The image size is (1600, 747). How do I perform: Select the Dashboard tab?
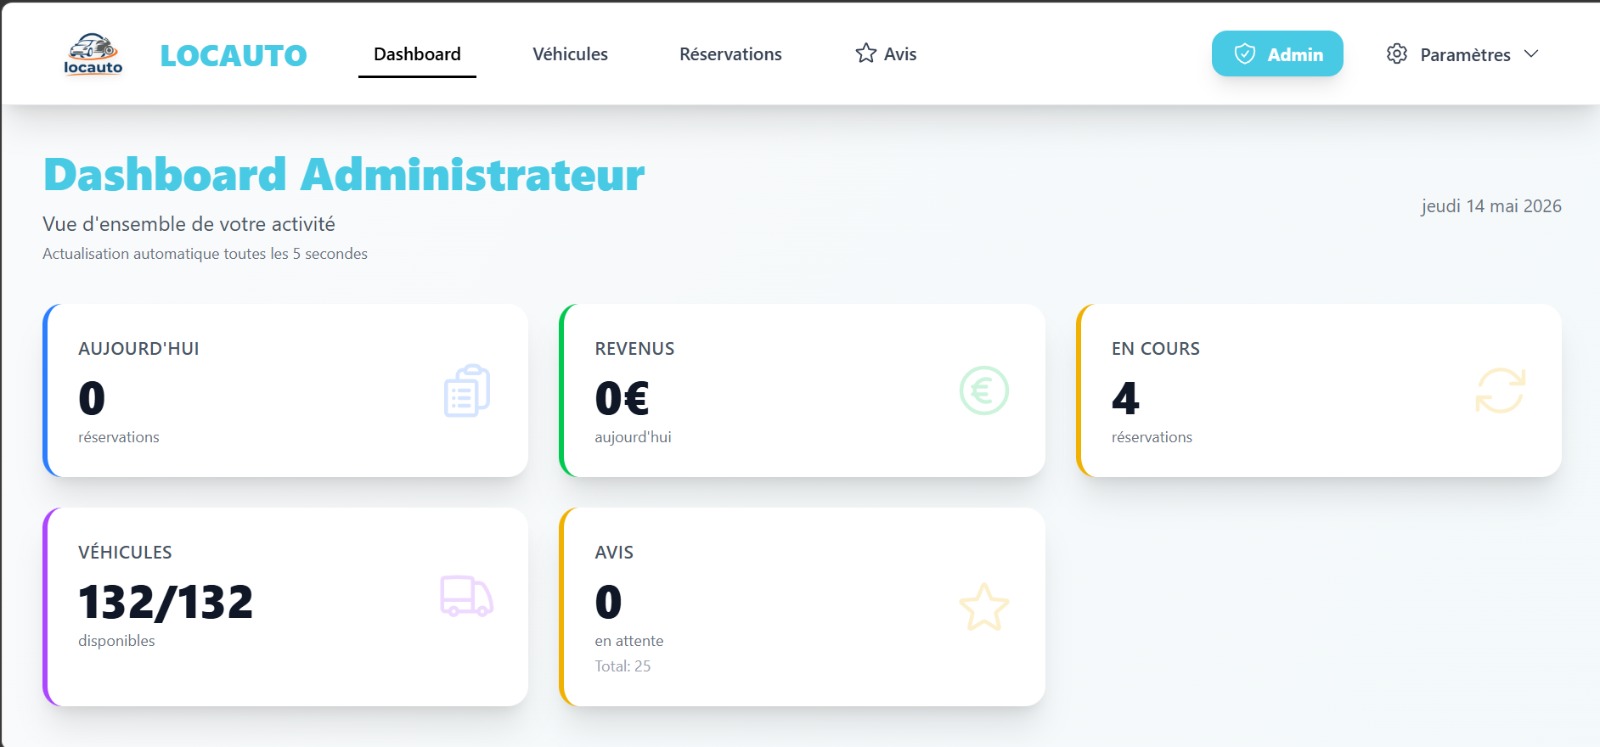[x=417, y=54]
